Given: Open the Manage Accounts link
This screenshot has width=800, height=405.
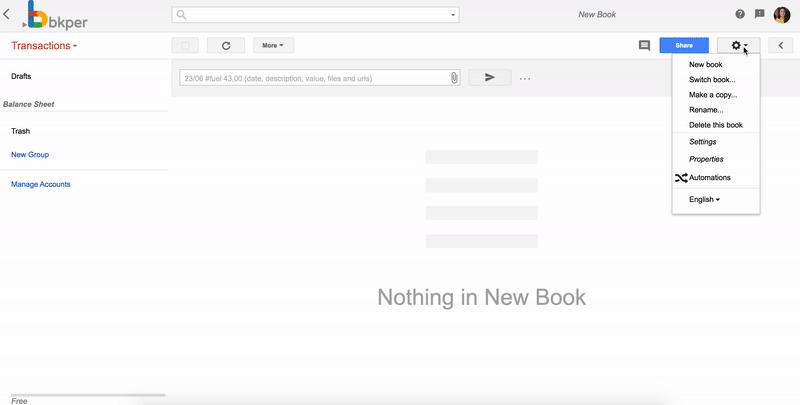Looking at the screenshot, I should pos(41,184).
